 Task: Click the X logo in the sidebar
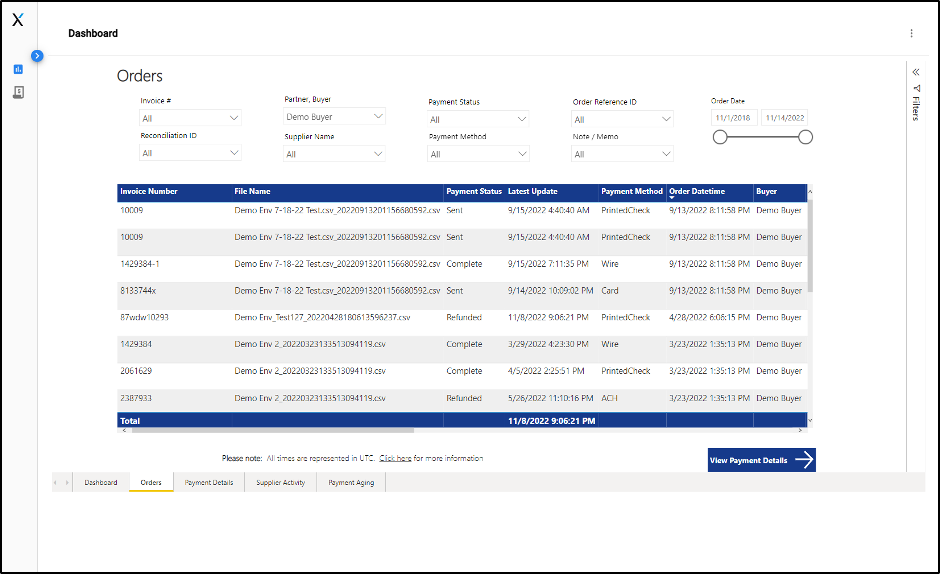[x=18, y=20]
